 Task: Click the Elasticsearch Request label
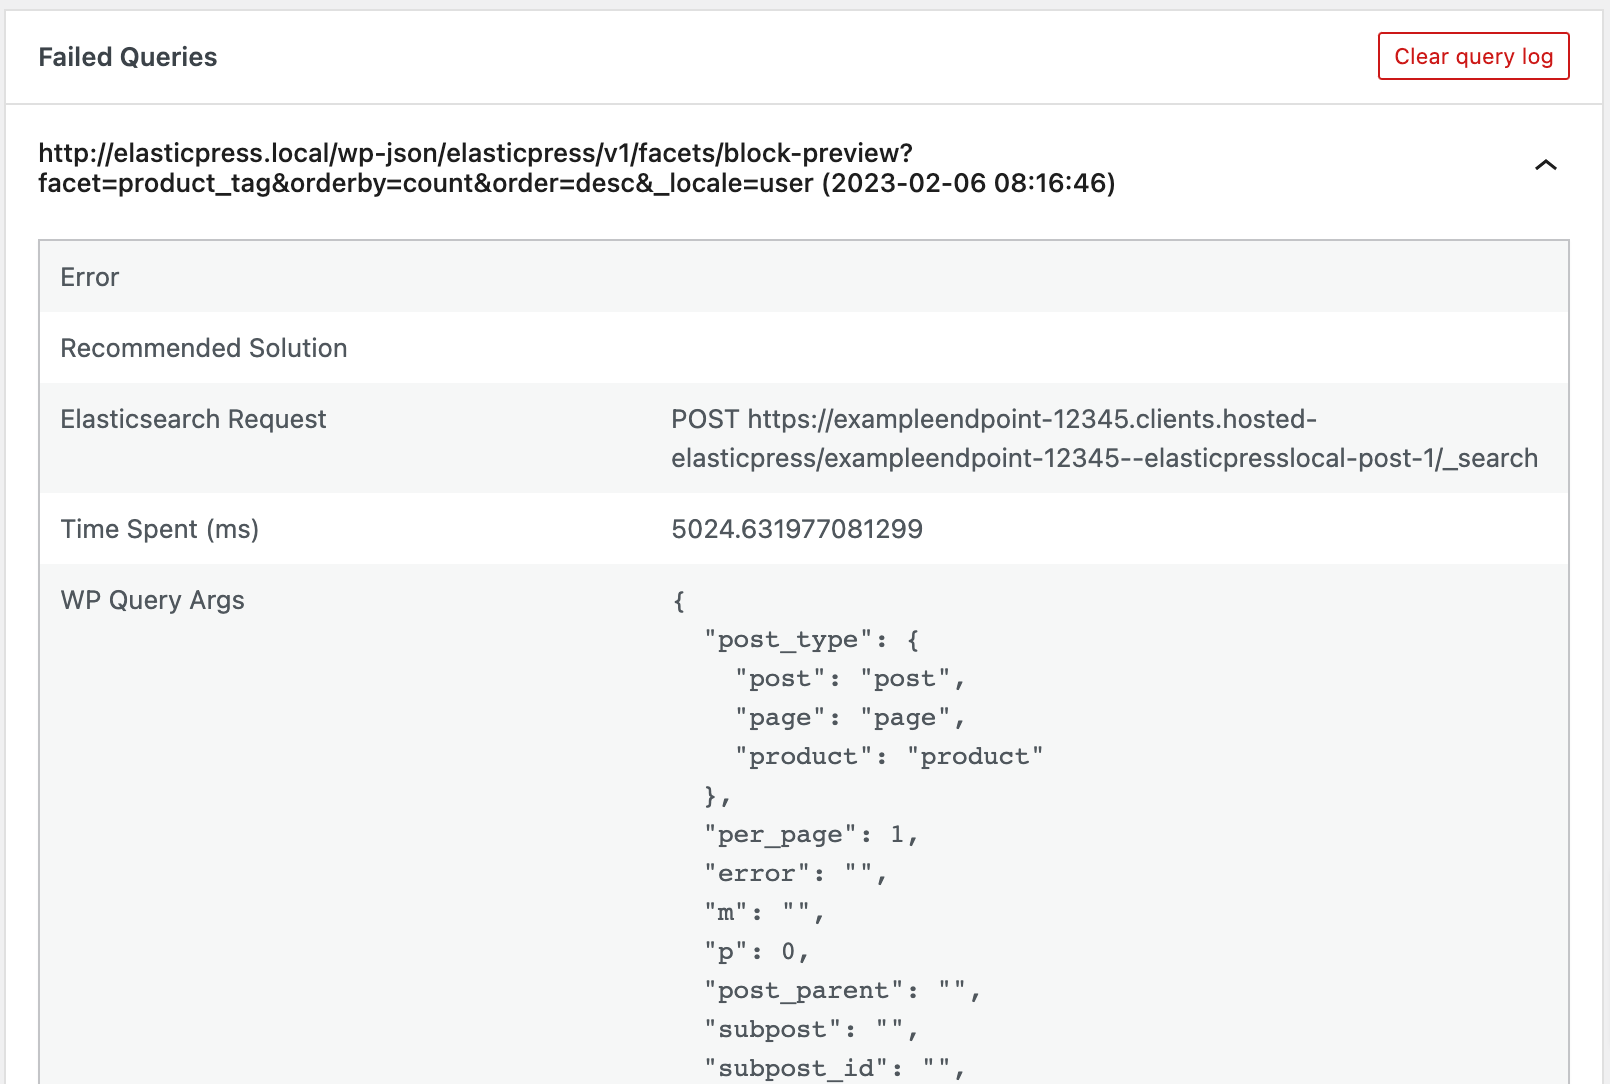point(193,419)
